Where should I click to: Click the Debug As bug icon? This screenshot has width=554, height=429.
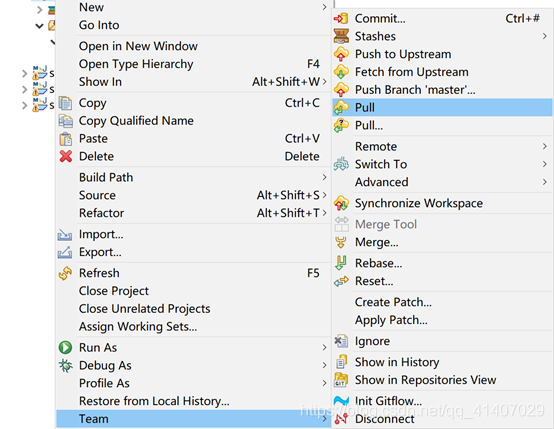(65, 365)
